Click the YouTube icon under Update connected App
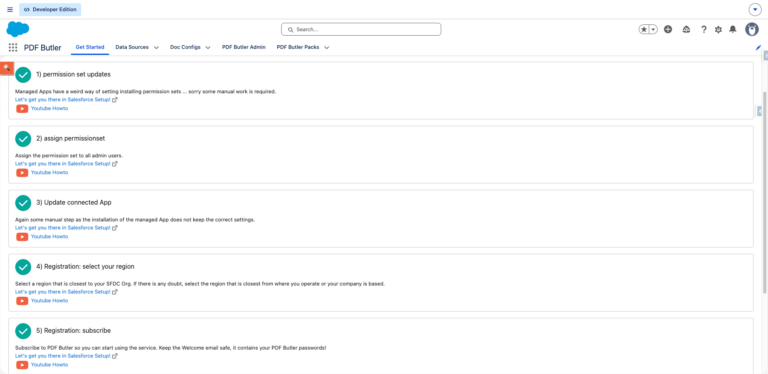Viewport: 768px width, 374px height. pos(22,237)
